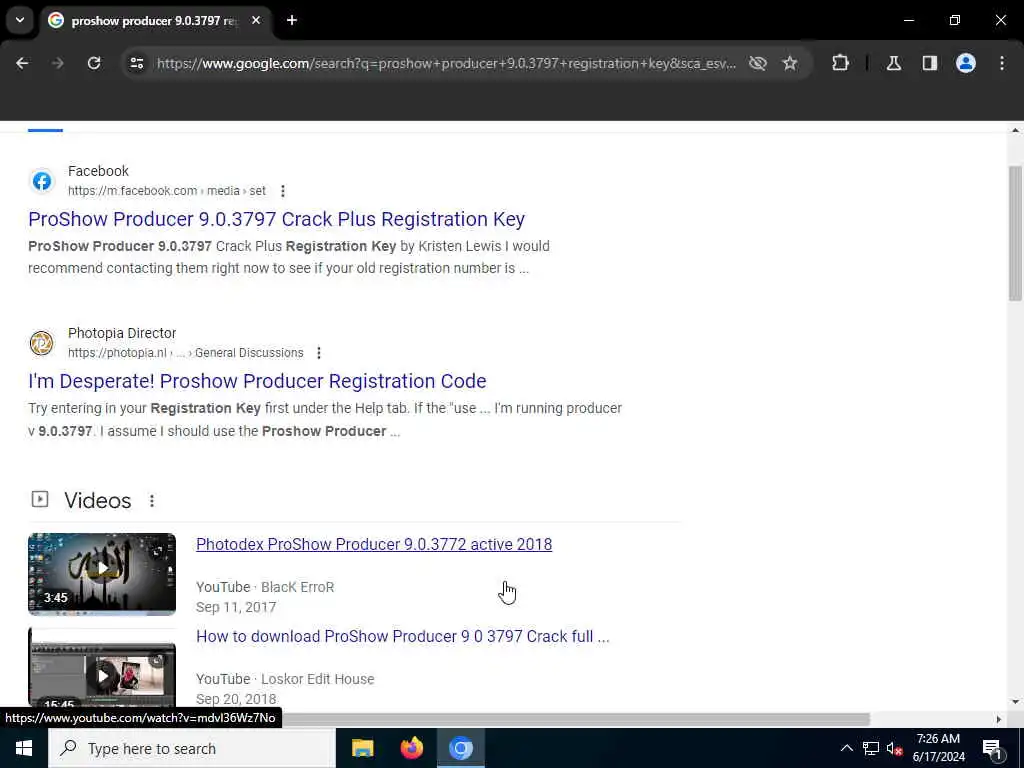The width and height of the screenshot is (1024, 768).
Task: Open the Windows Start menu
Action: coord(24,748)
